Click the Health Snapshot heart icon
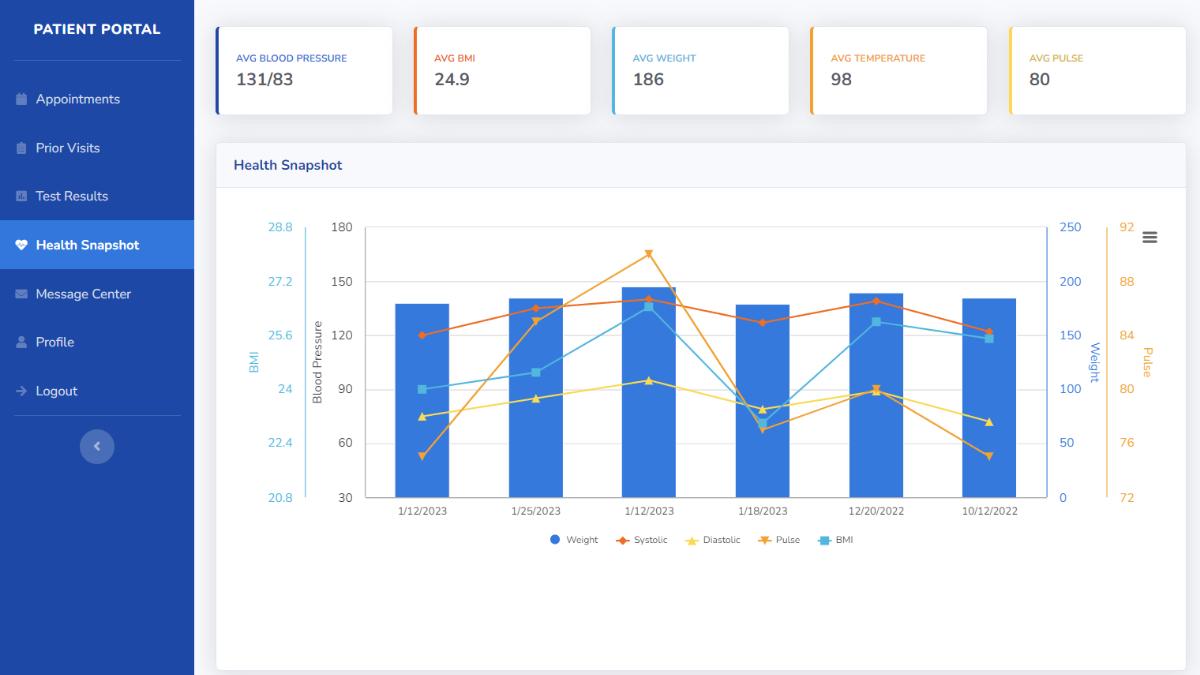The height and width of the screenshot is (675, 1200). point(23,245)
